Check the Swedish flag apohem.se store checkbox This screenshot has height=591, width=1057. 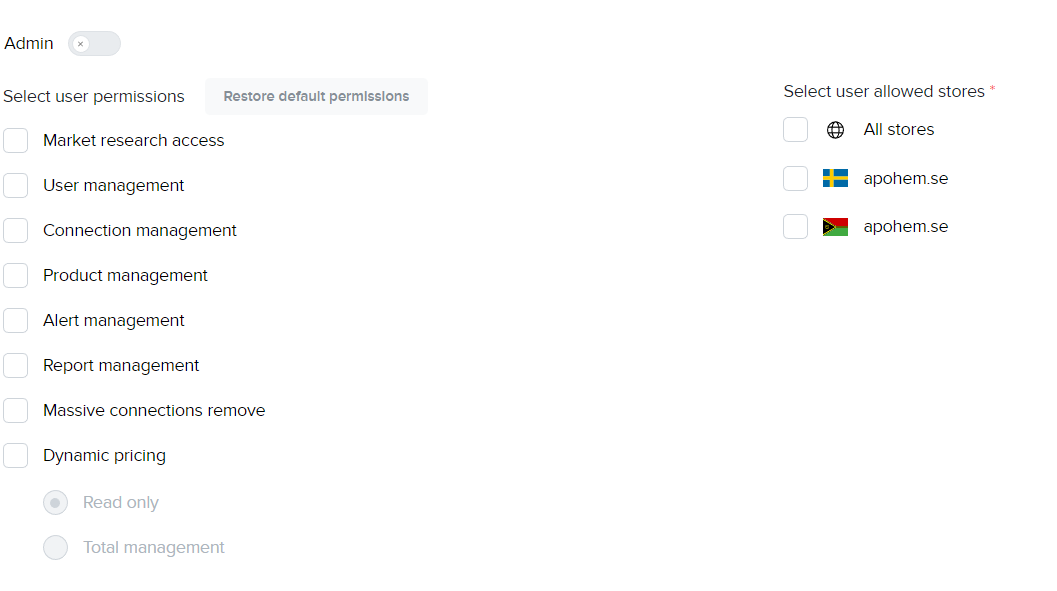pos(796,179)
